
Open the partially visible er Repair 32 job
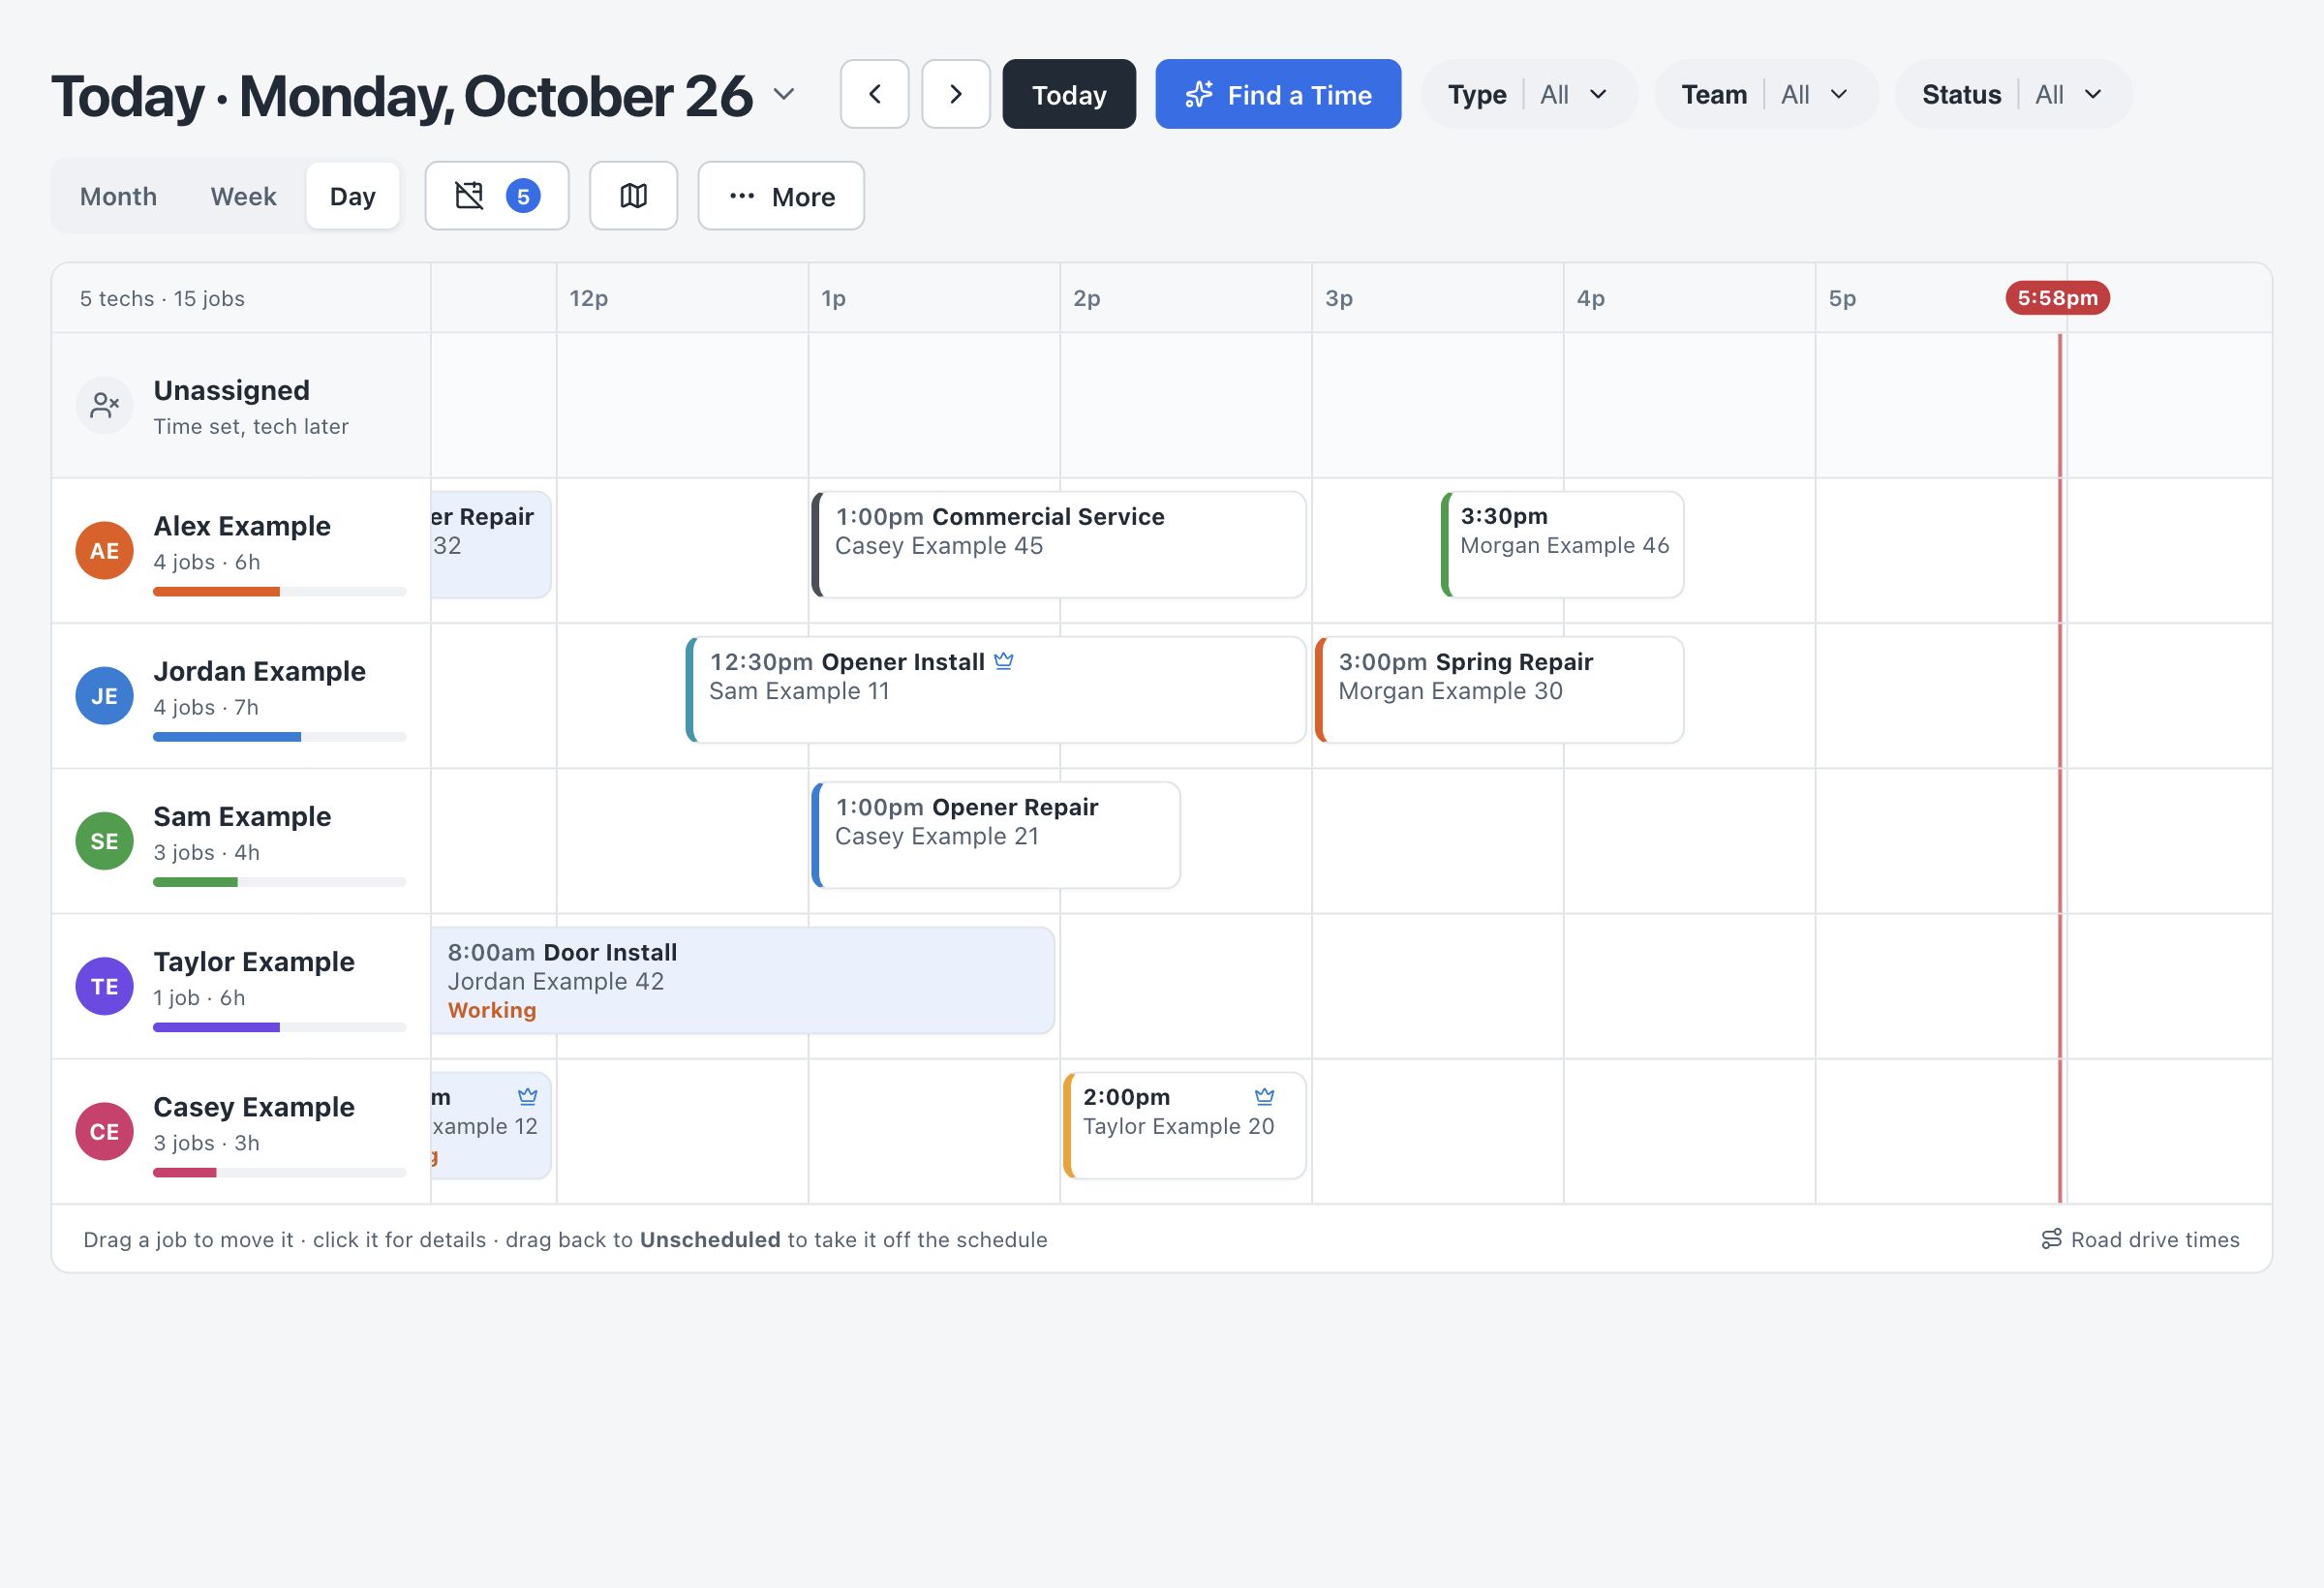(x=491, y=545)
